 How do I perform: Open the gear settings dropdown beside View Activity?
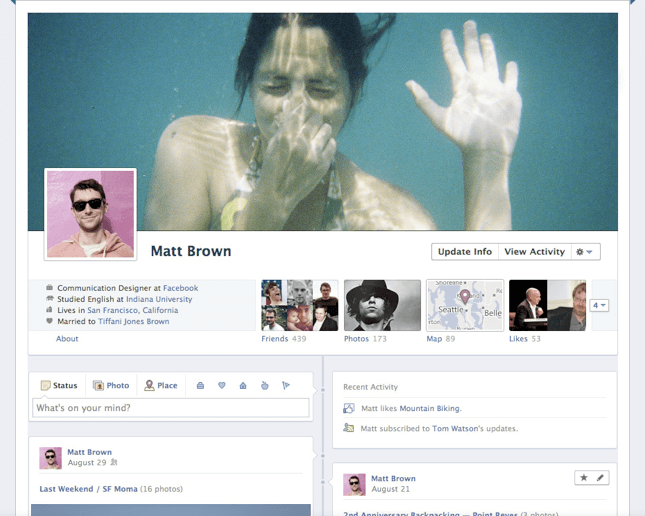[x=585, y=252]
